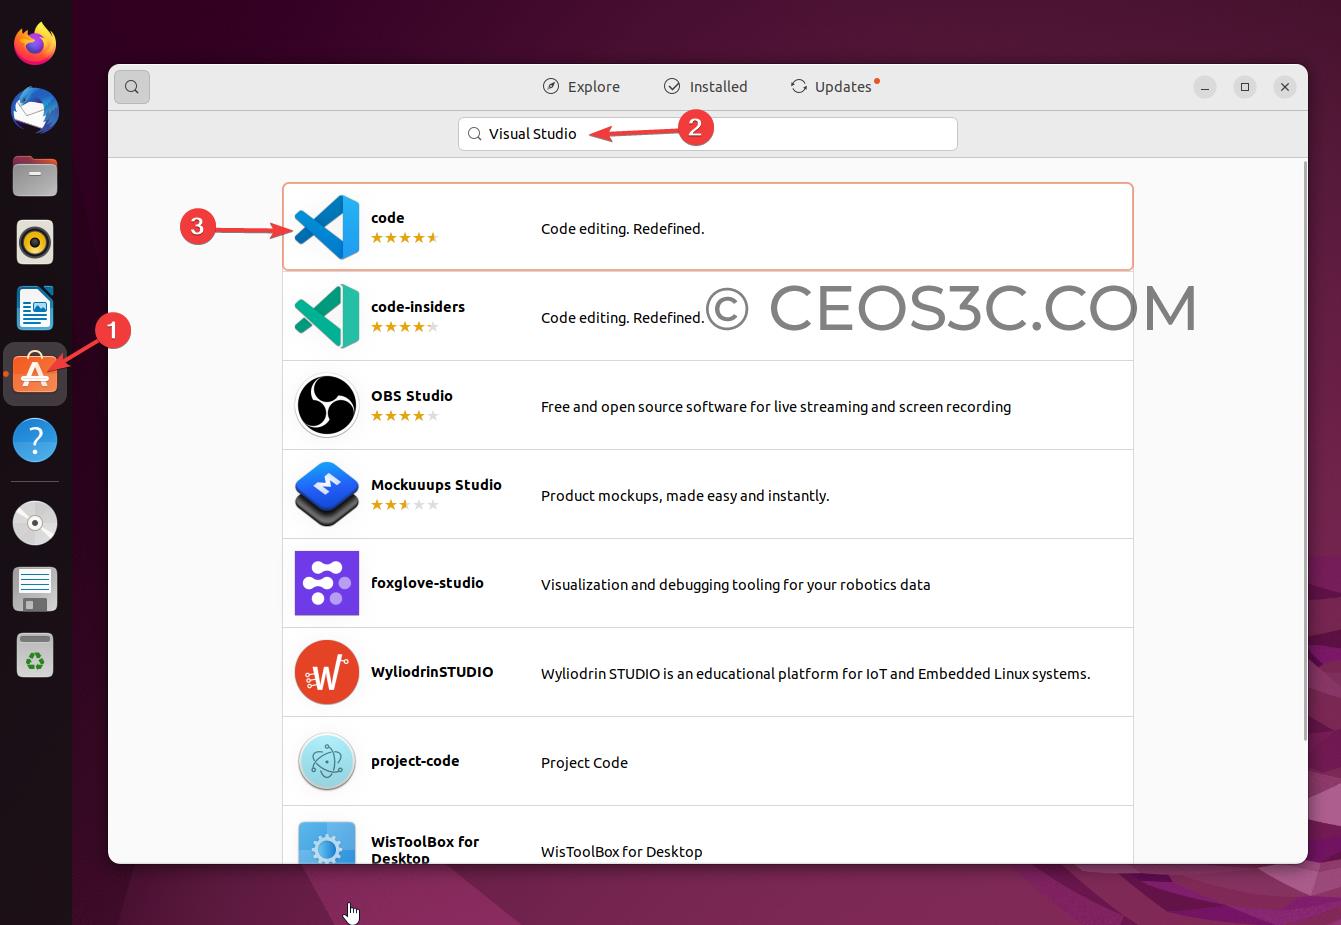Open the floppy save/text editor dock icon
The width and height of the screenshot is (1341, 925).
[x=35, y=589]
